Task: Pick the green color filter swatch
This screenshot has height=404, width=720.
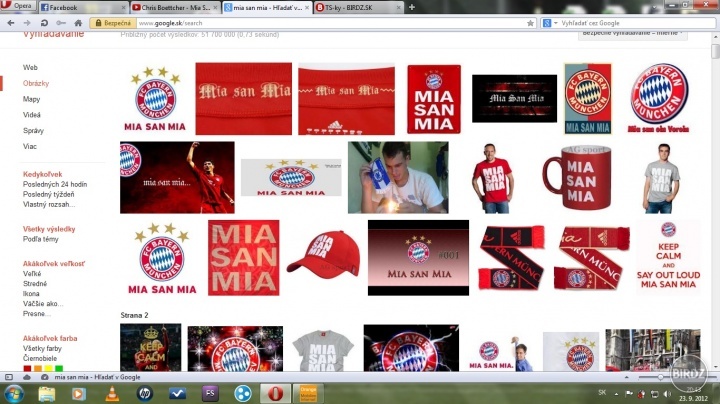Action: (59, 368)
